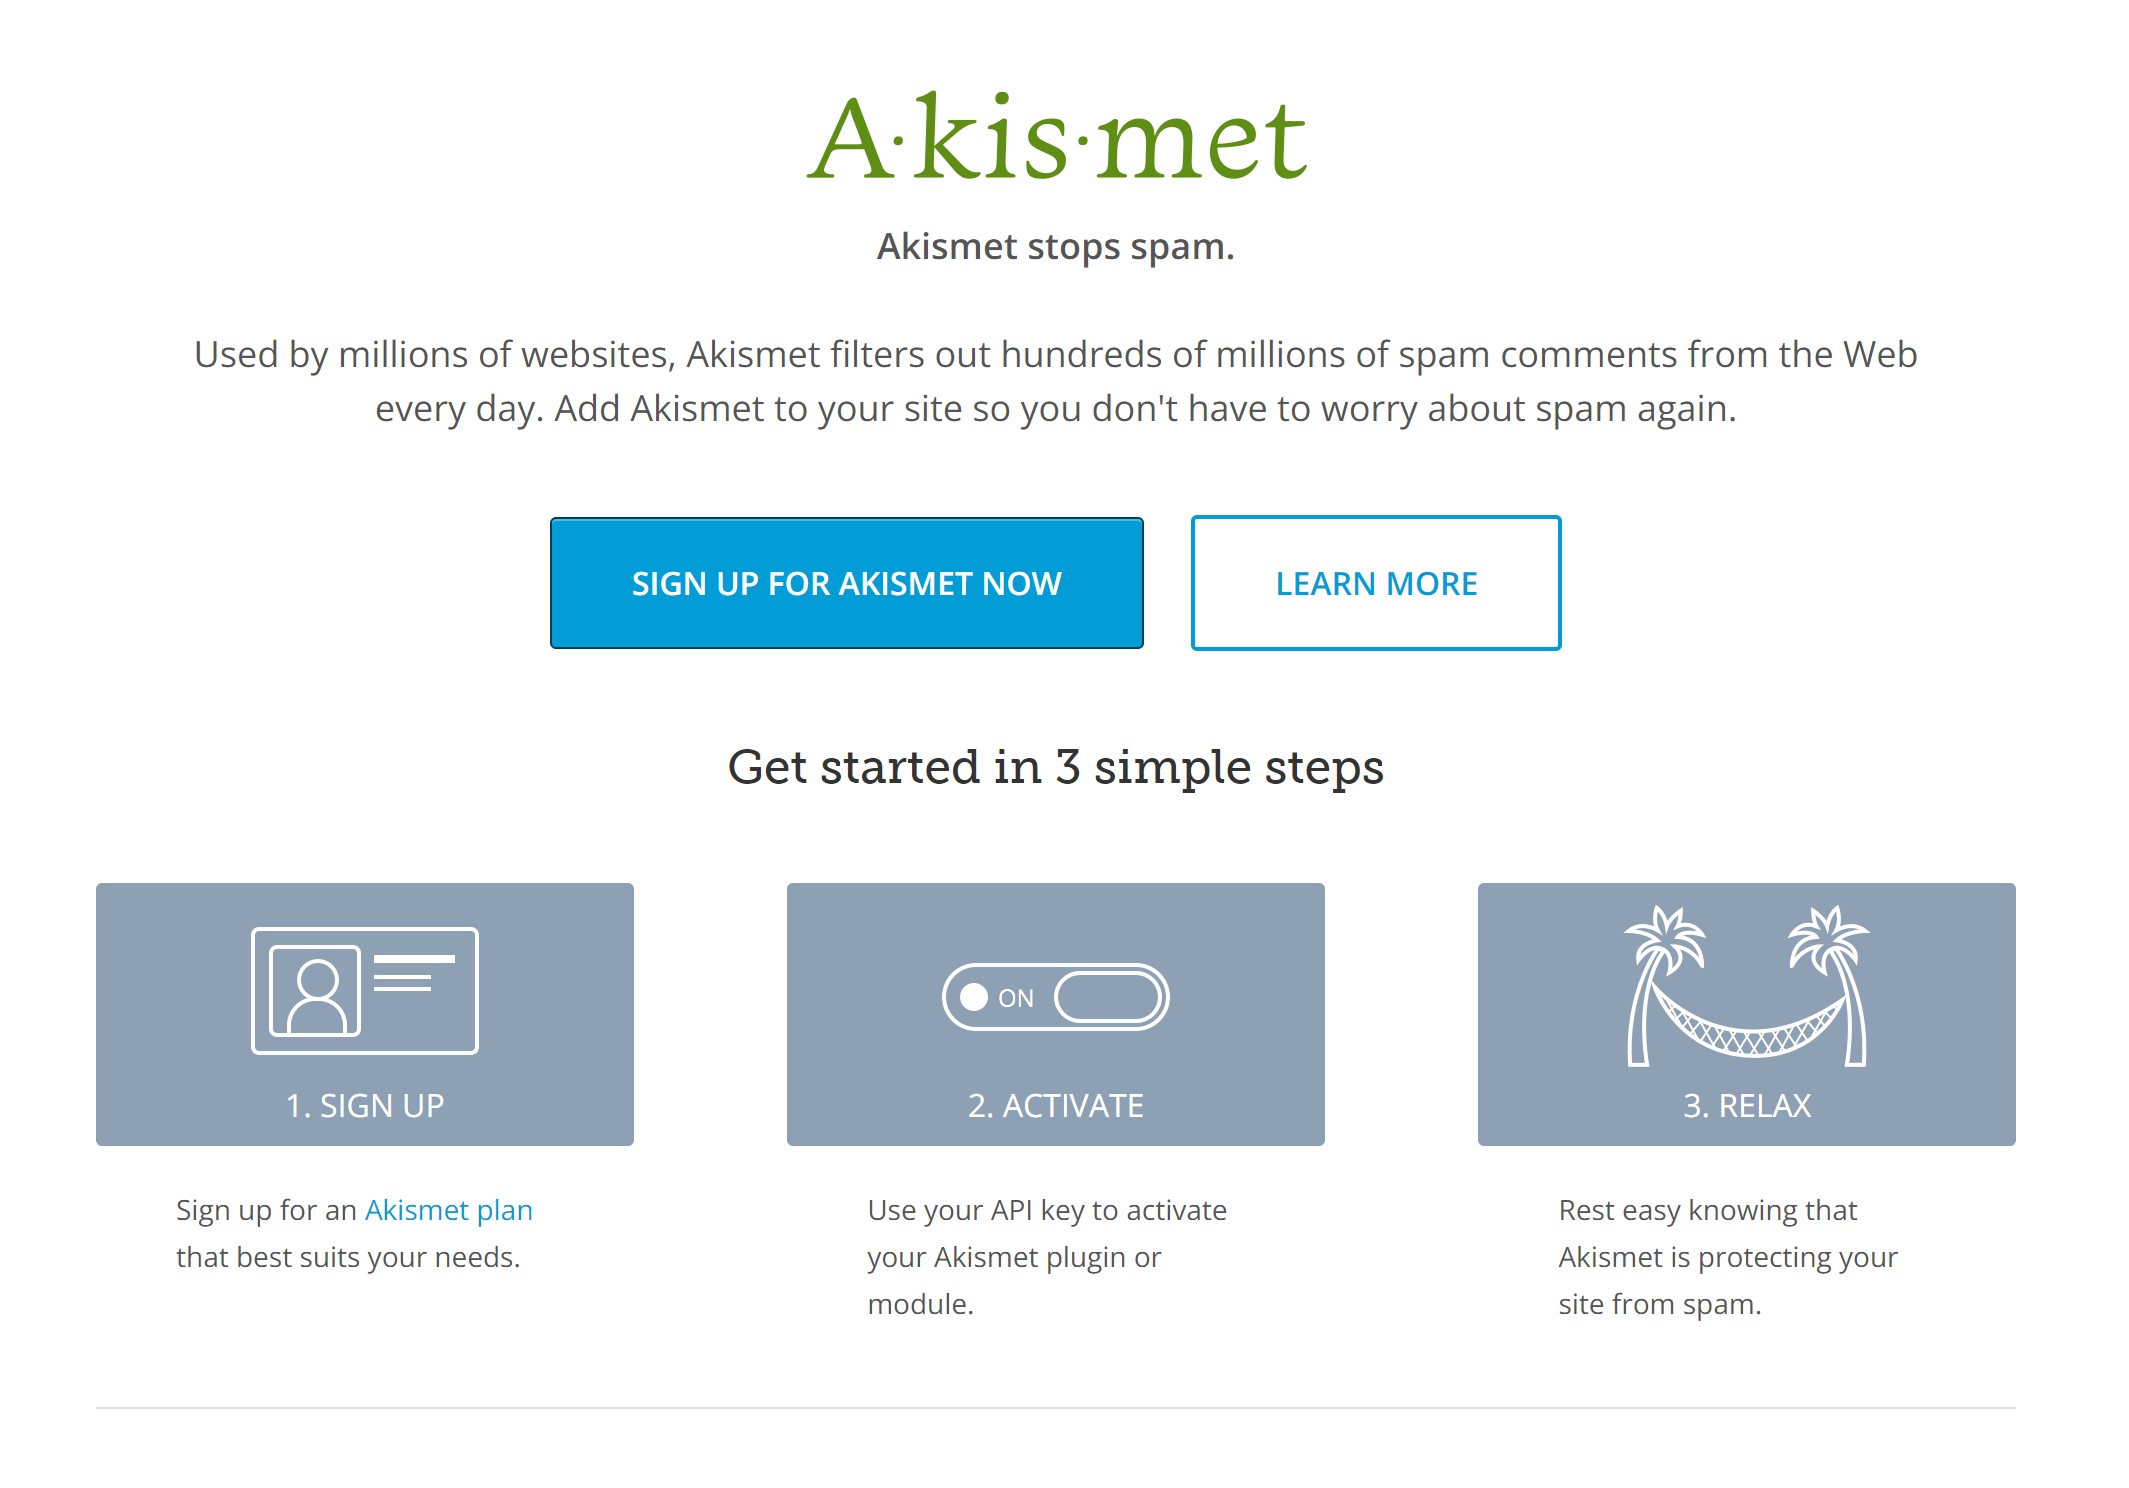Click the Akismet stops spam tagline
Image resolution: width=2129 pixels, height=1488 pixels.
click(1056, 246)
